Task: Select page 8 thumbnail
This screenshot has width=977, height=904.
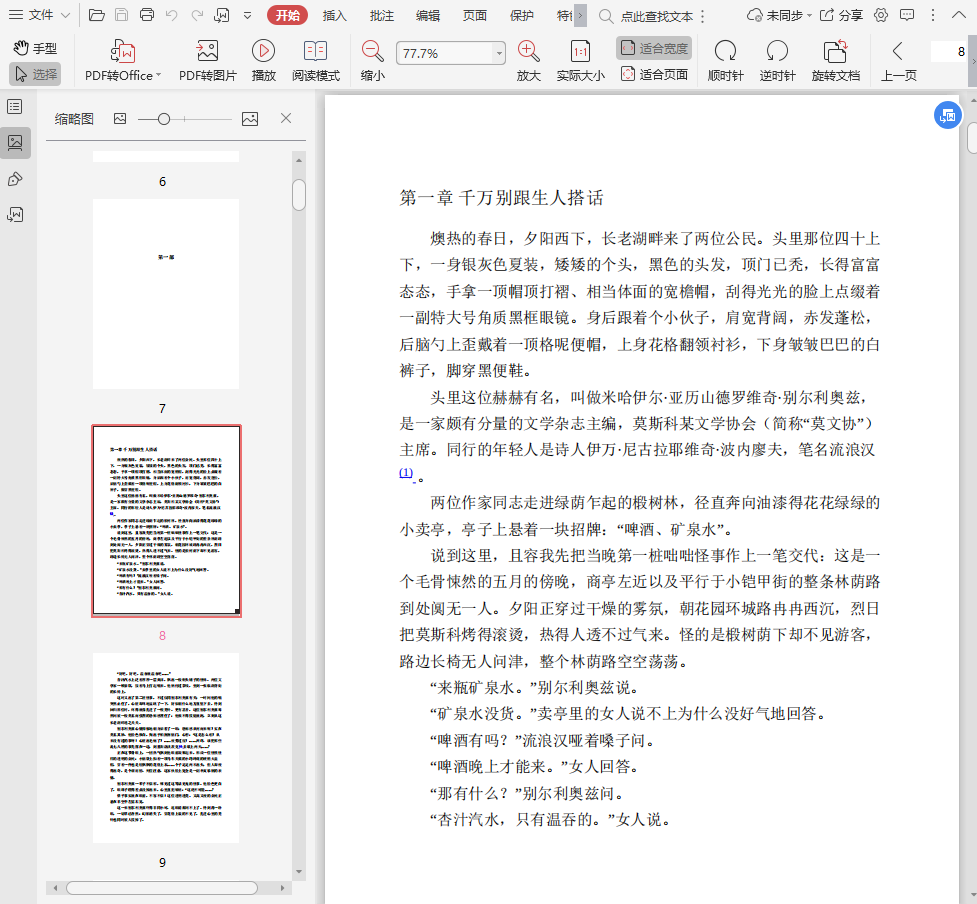Action: pyautogui.click(x=166, y=521)
